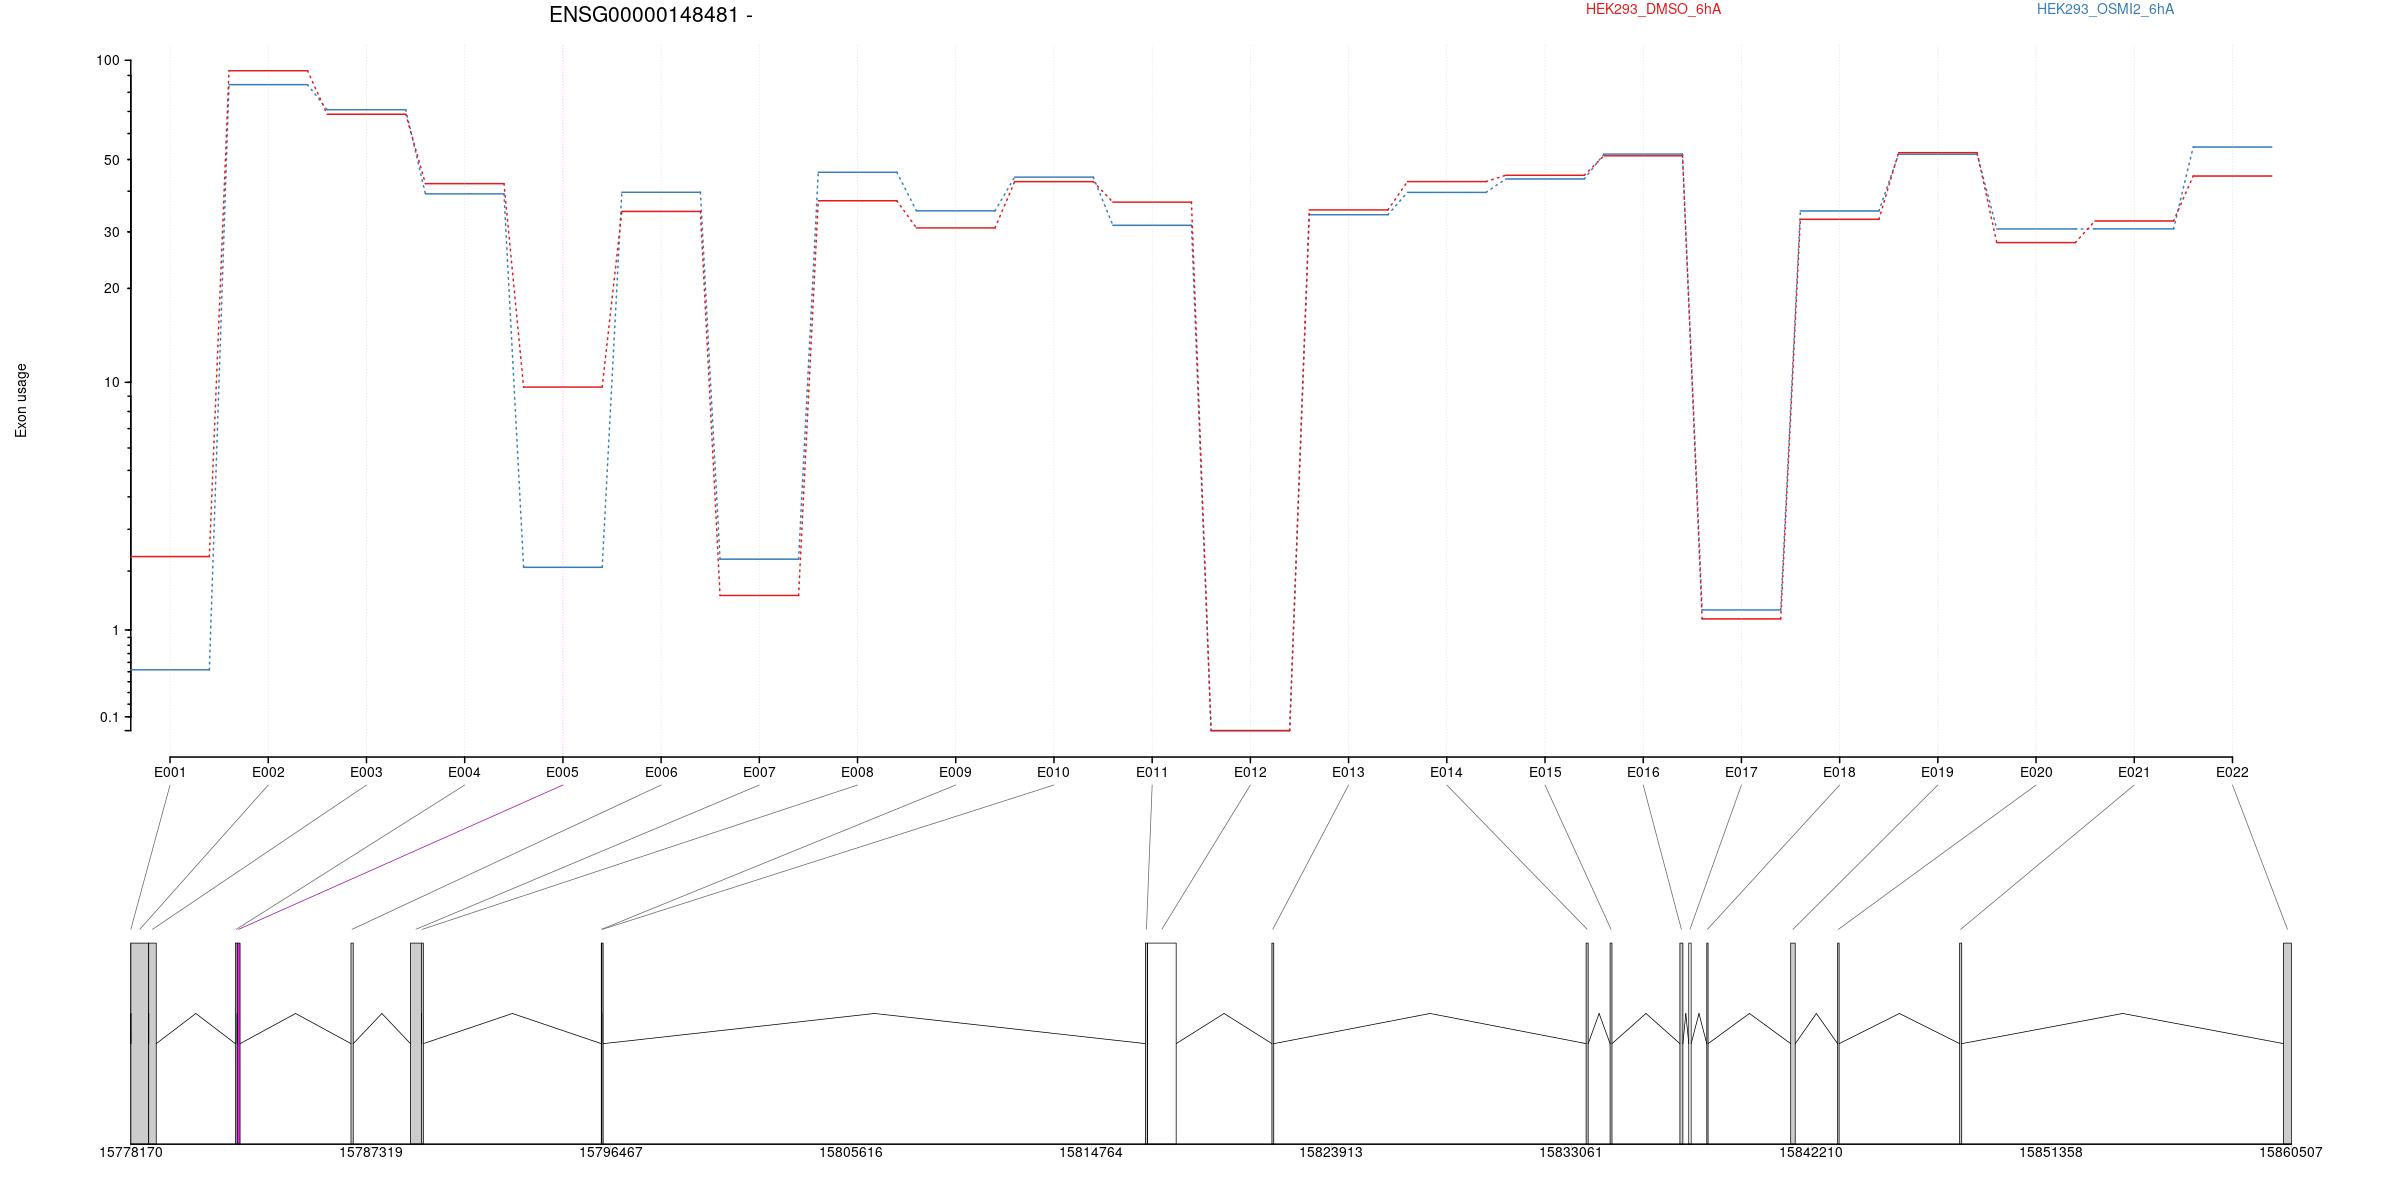Click exon label E021
The height and width of the screenshot is (1200, 2400).
pyautogui.click(x=2134, y=772)
